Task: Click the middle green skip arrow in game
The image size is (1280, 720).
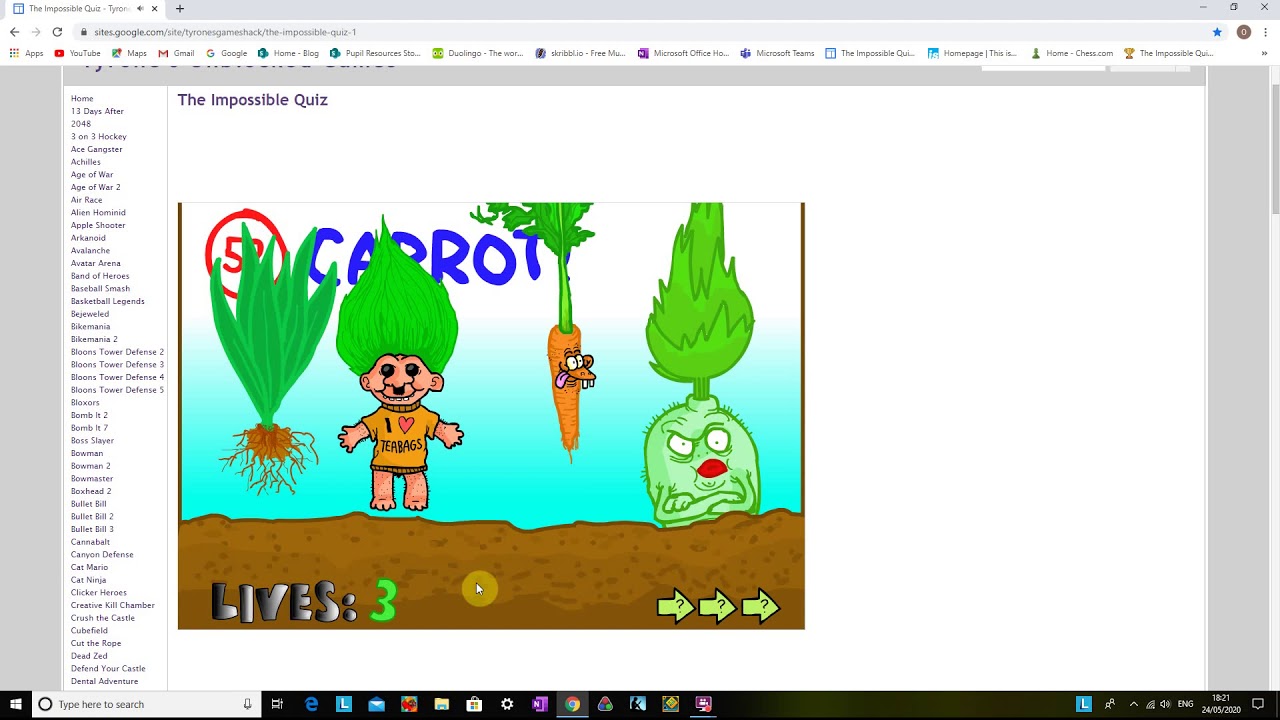Action: (718, 606)
